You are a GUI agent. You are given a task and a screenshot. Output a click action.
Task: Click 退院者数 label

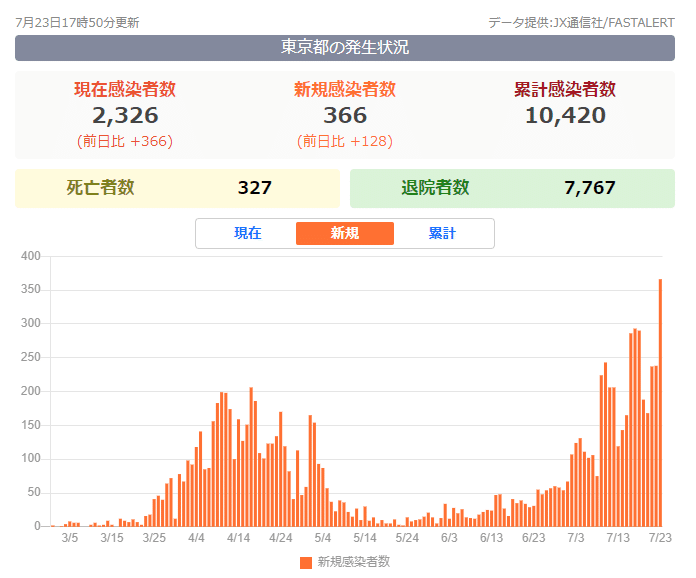pos(435,188)
